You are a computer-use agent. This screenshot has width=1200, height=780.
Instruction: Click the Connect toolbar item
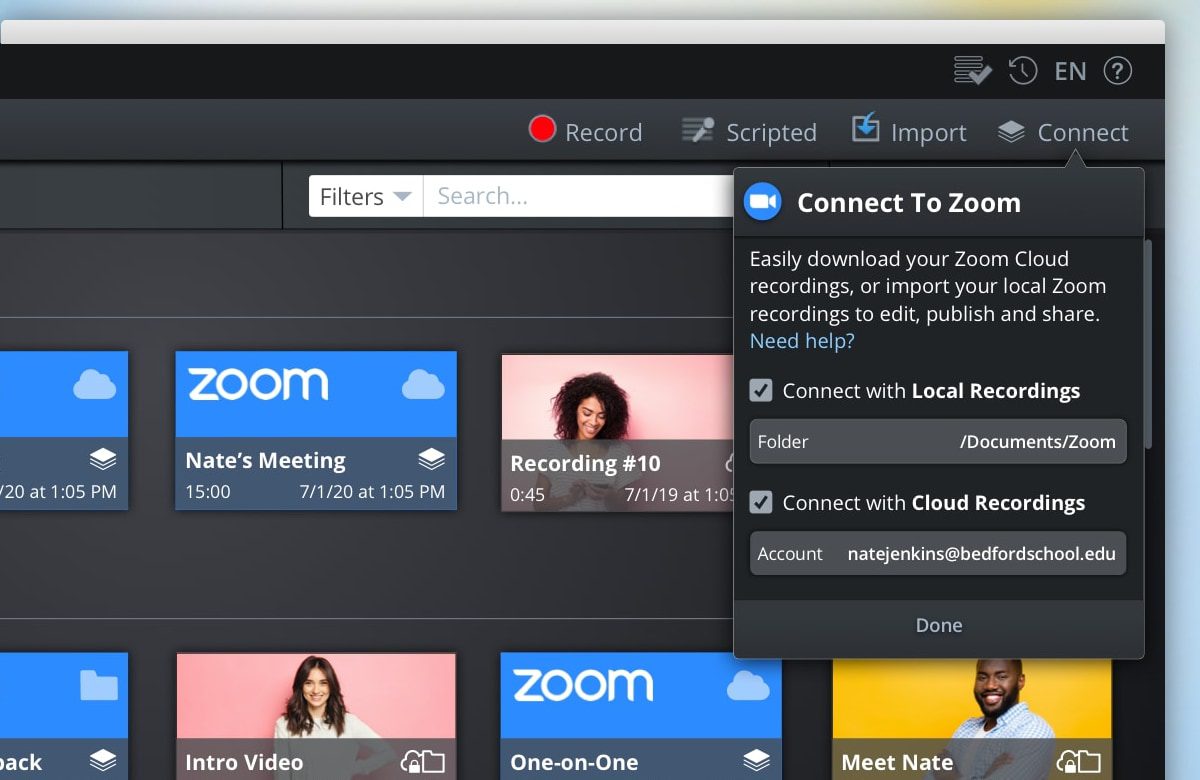(1063, 132)
